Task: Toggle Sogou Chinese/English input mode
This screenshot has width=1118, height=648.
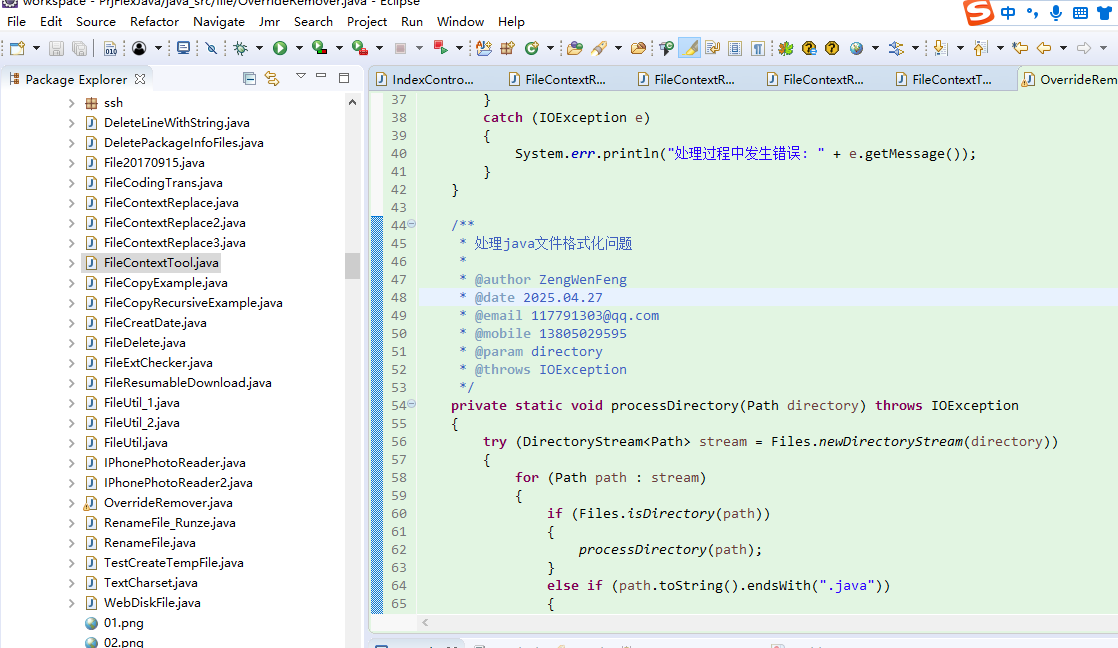Action: [1007, 13]
